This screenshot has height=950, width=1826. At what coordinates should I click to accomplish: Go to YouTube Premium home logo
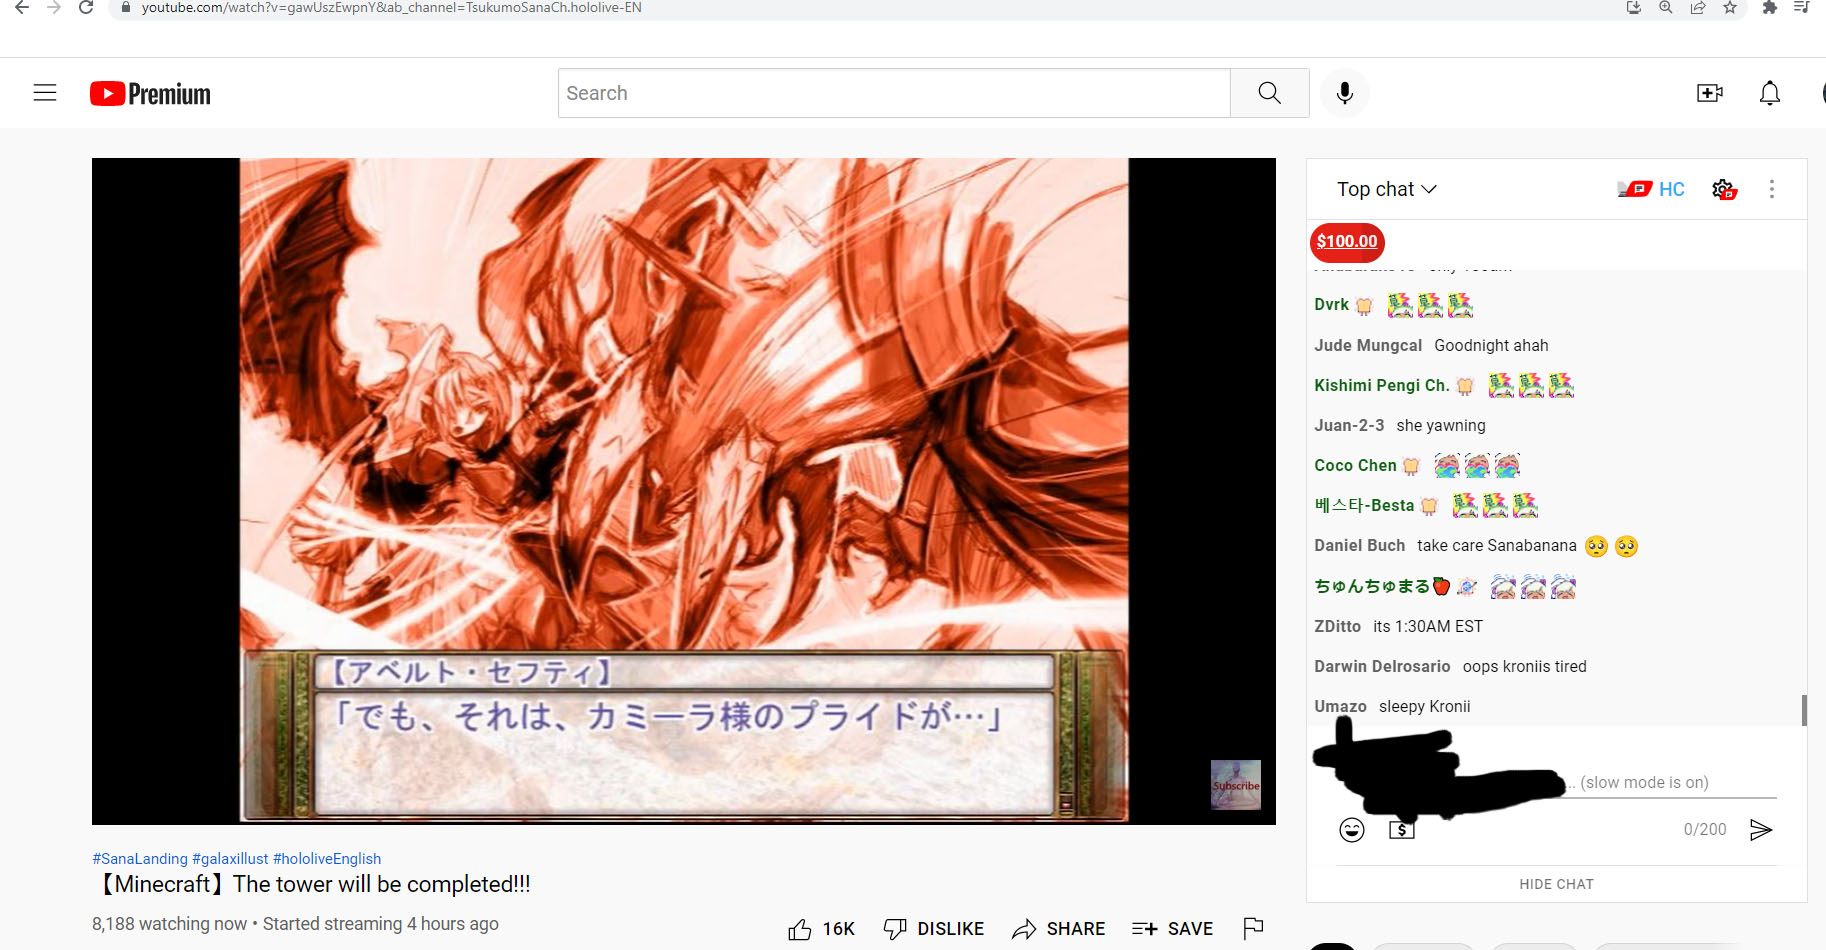(150, 94)
